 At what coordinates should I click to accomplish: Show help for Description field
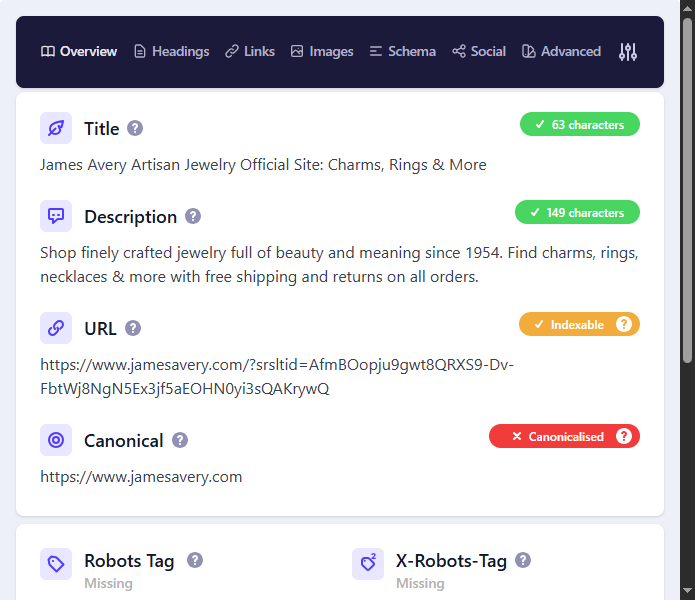coord(193,216)
